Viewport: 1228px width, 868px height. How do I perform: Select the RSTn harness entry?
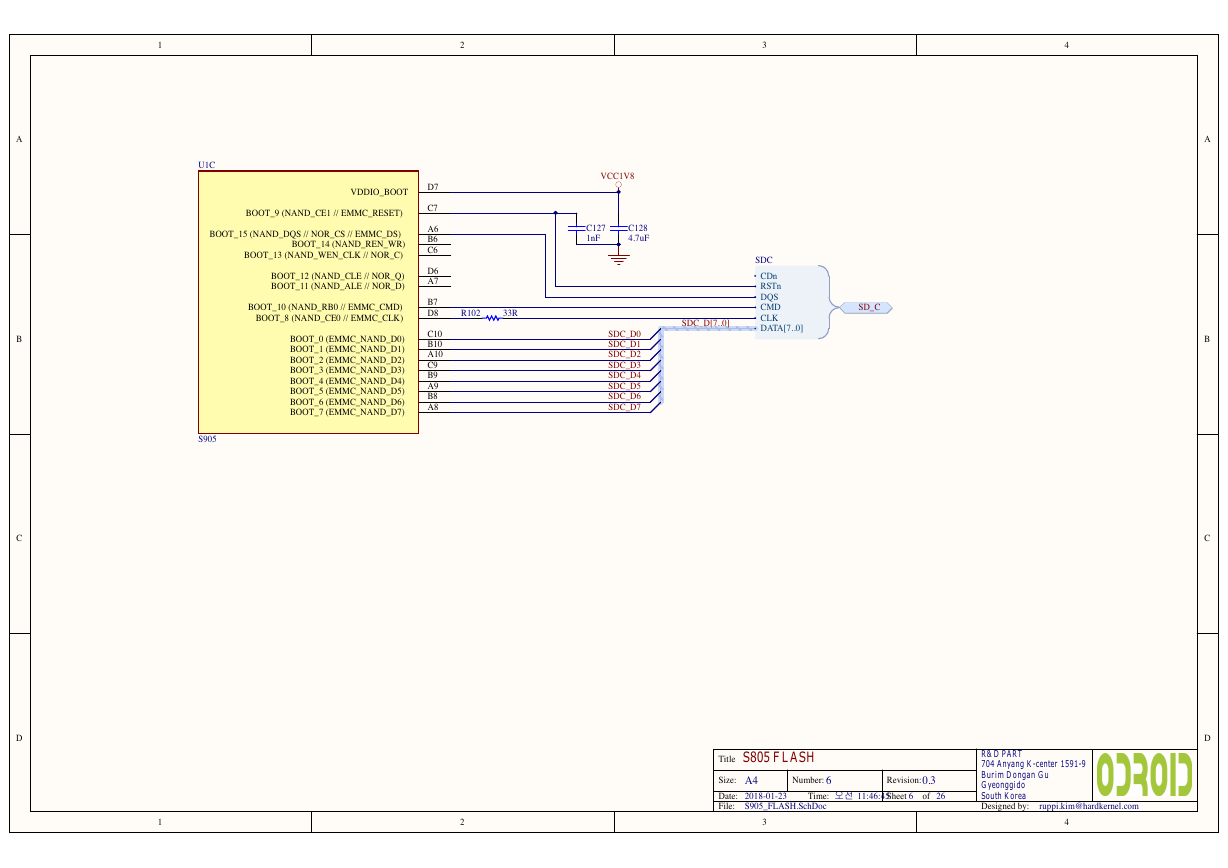pyautogui.click(x=771, y=286)
